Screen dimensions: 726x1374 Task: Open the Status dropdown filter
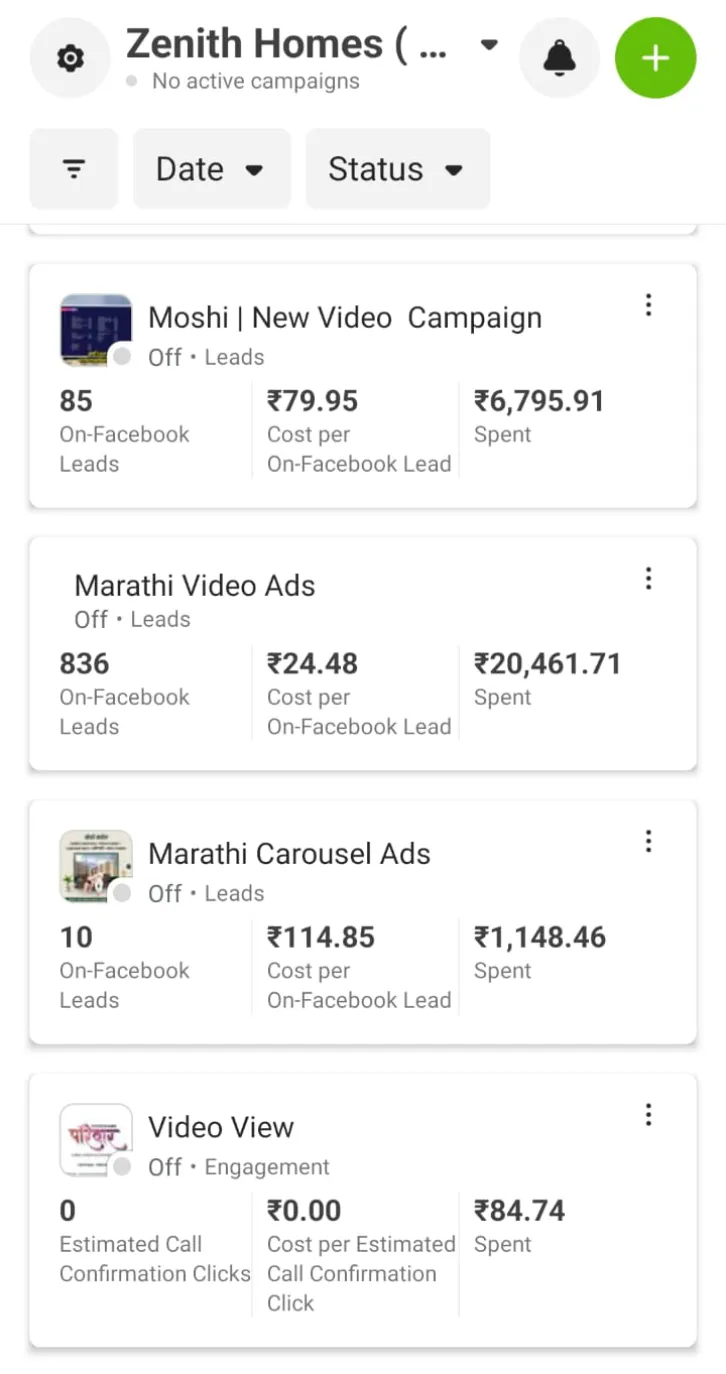pos(397,169)
